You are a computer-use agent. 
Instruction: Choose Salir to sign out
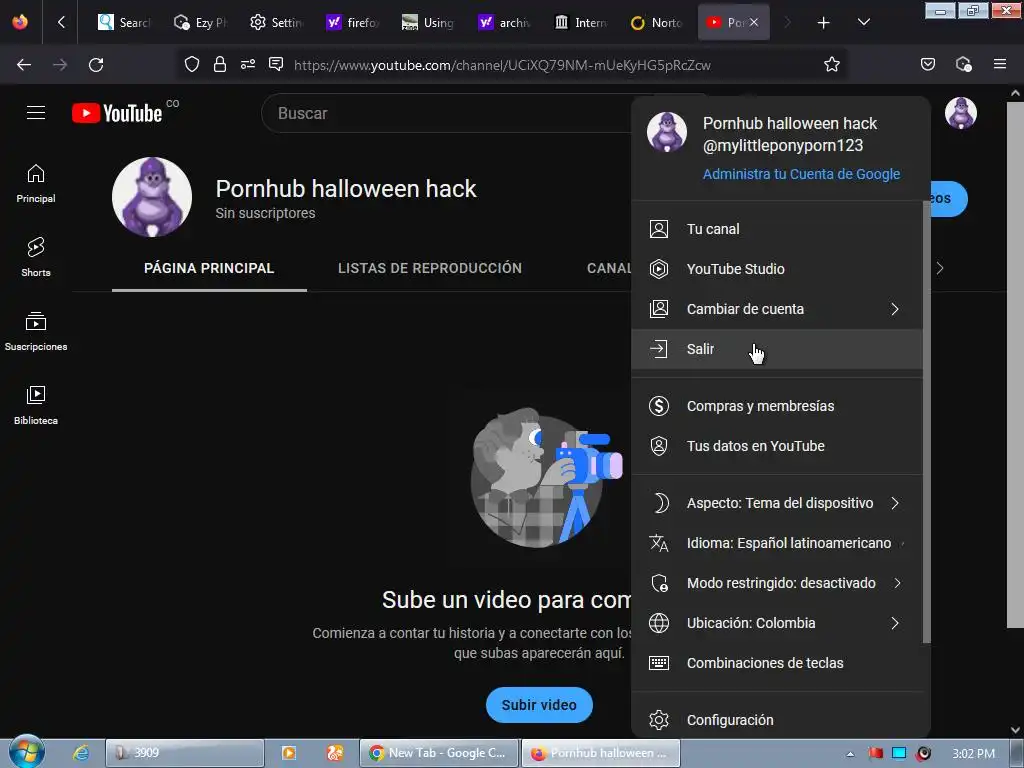(777, 349)
